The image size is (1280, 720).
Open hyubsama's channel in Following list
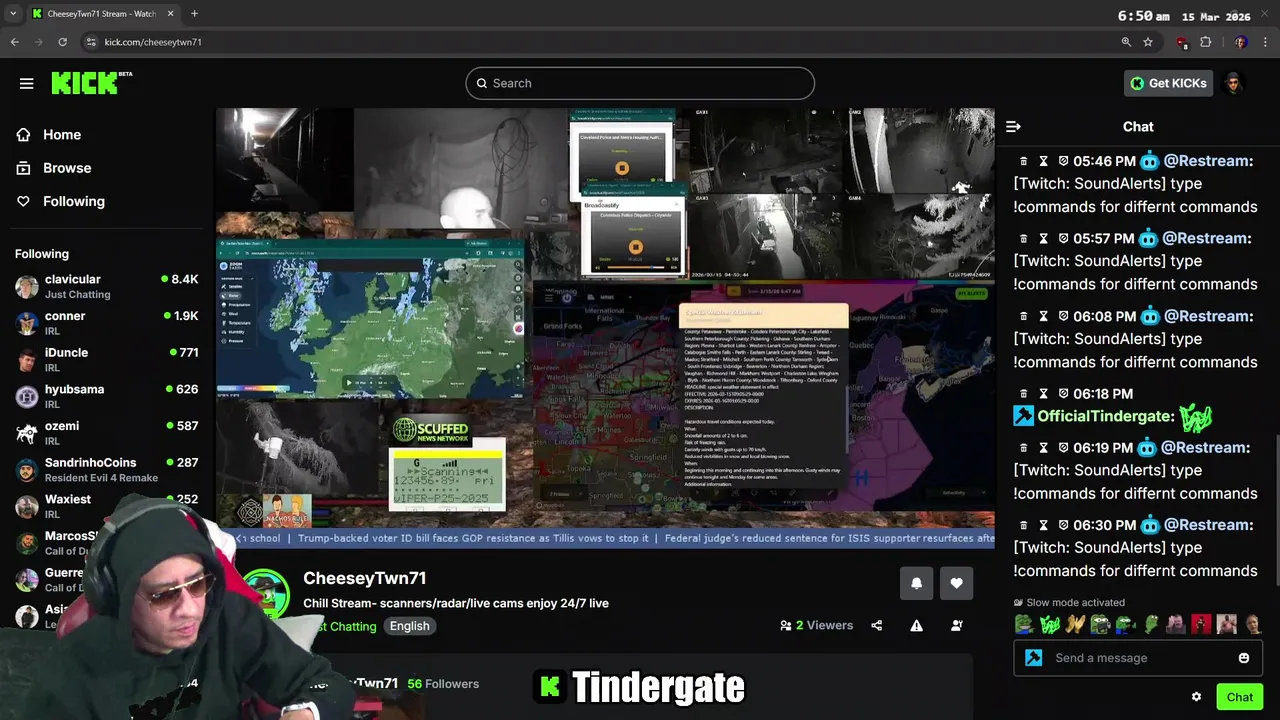107,397
